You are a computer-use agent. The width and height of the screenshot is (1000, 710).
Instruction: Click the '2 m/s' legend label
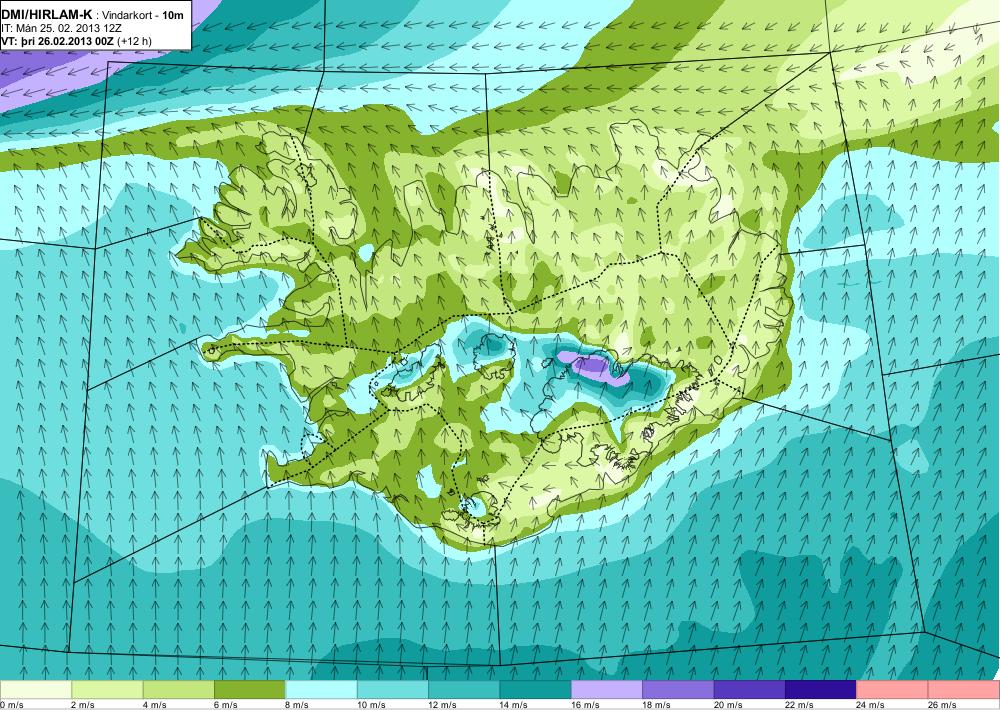(x=83, y=704)
